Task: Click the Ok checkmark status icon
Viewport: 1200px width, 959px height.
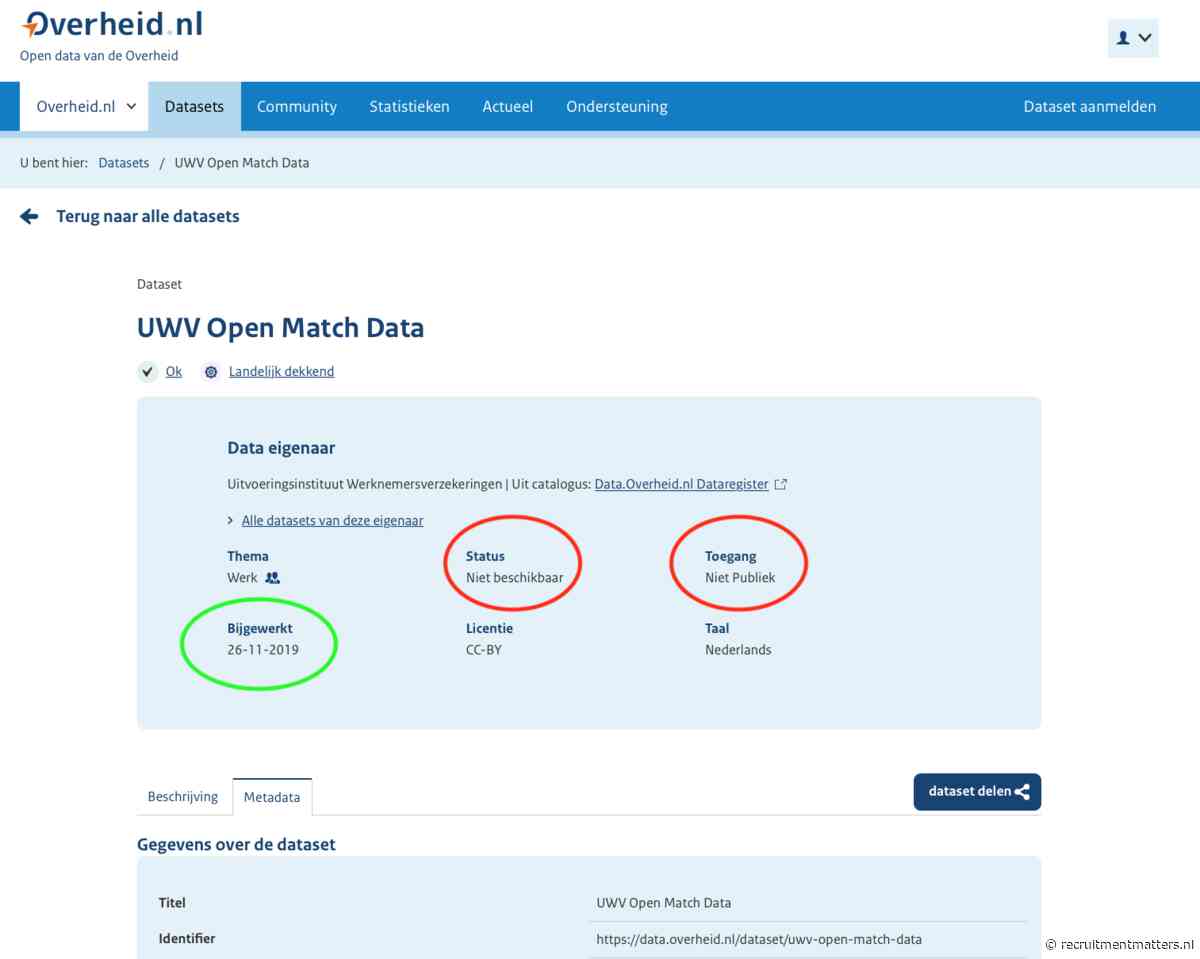Action: [148, 372]
